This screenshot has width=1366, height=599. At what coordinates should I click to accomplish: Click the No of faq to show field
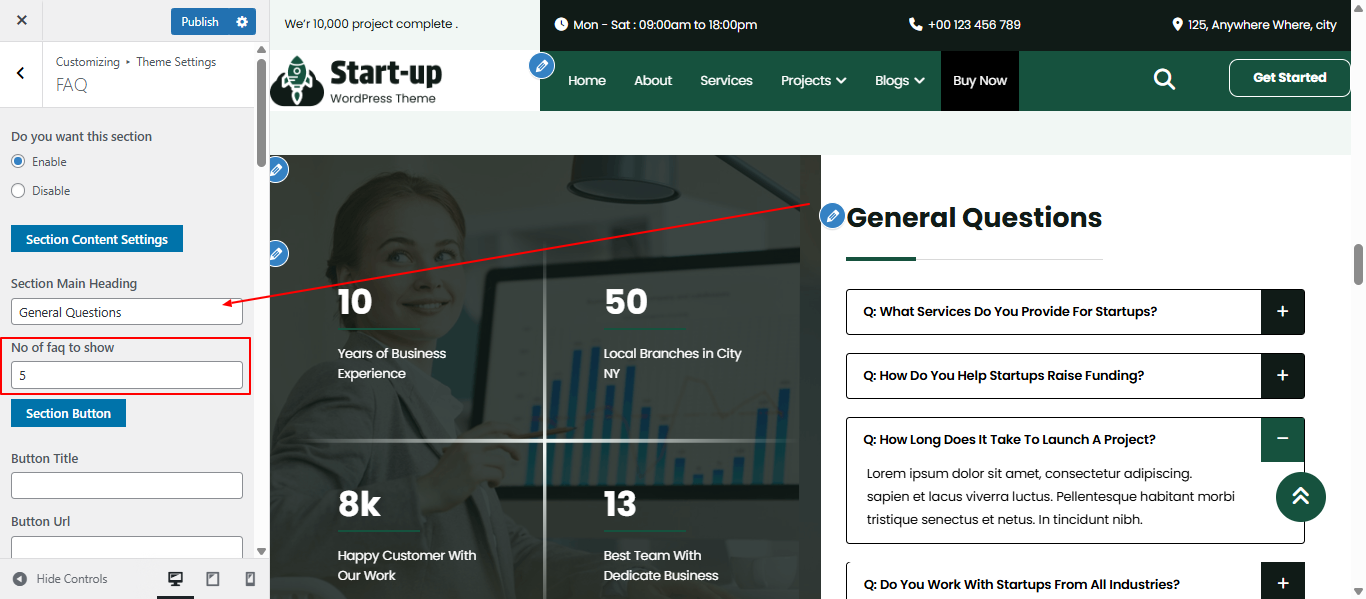click(x=127, y=375)
